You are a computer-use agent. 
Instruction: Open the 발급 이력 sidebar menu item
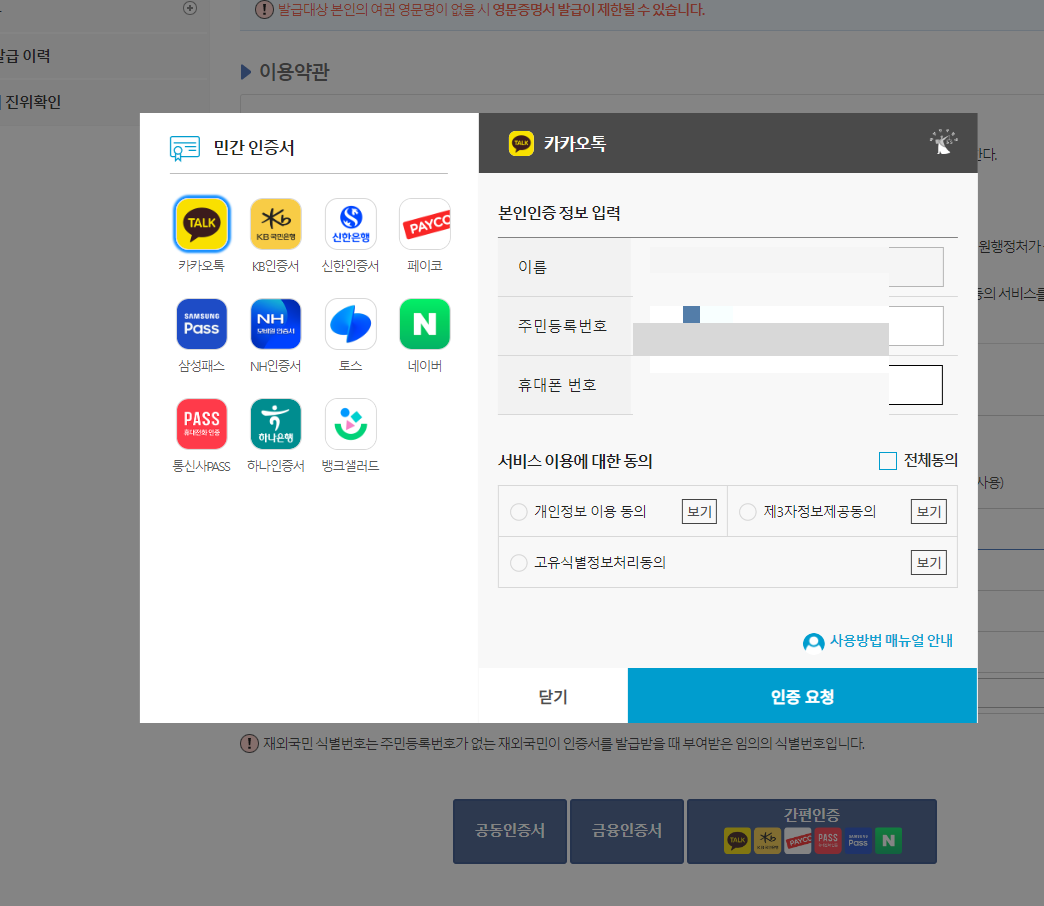pyautogui.click(x=25, y=56)
